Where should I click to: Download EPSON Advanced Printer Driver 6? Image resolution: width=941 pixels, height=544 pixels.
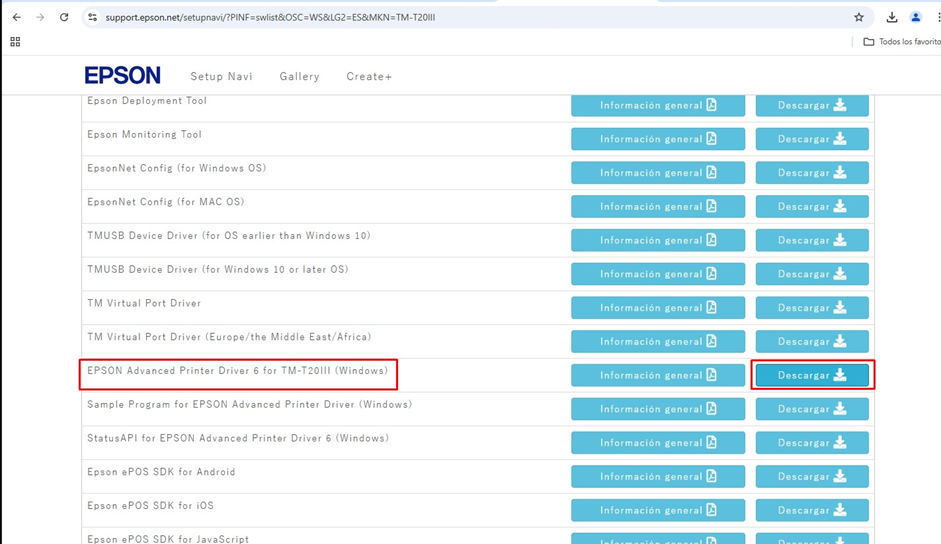tap(812, 375)
